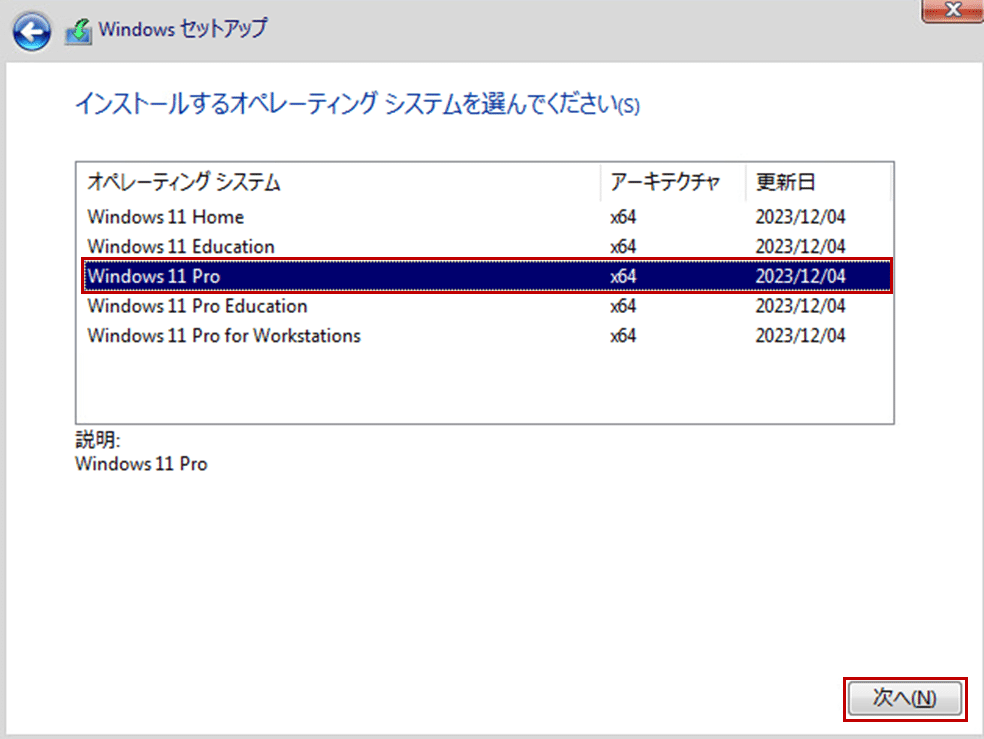Click the オペレーティング システム column header

(340, 183)
